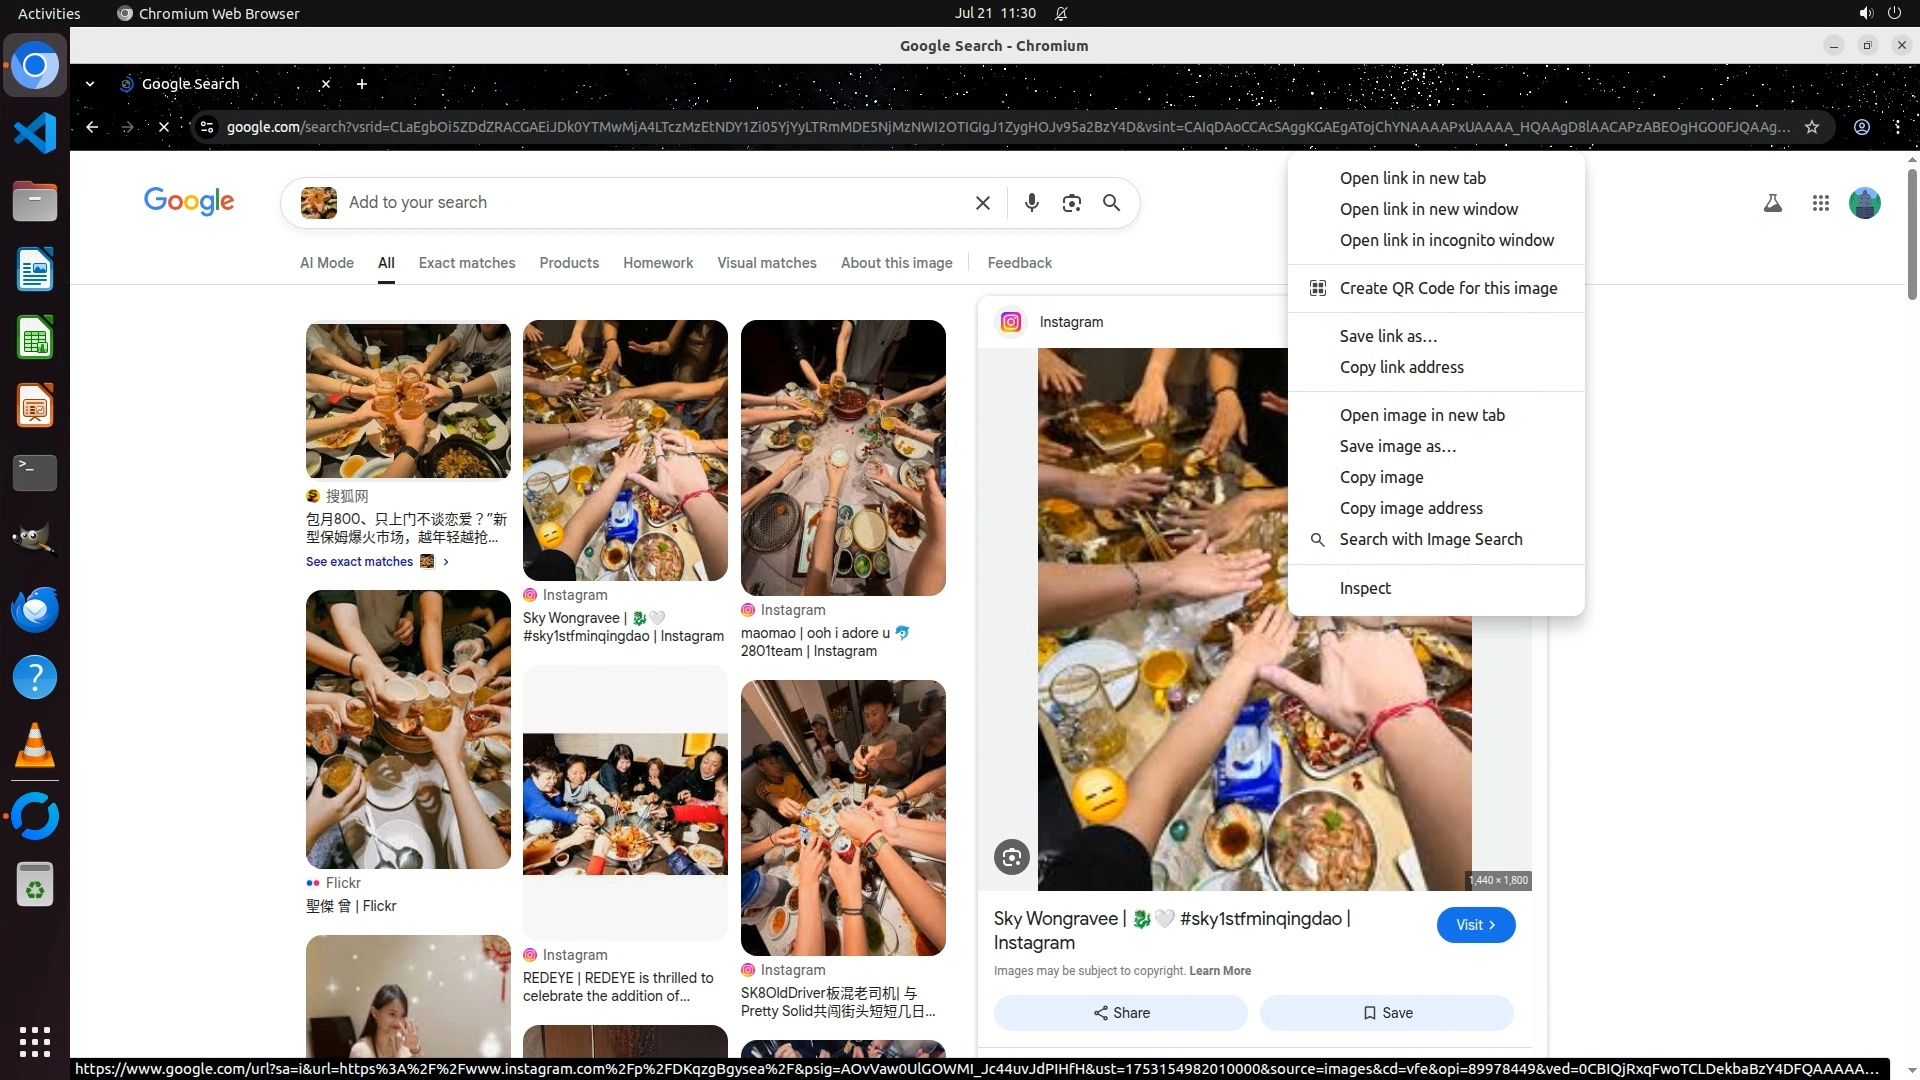The width and height of the screenshot is (1920, 1080).
Task: Click the voice search microphone icon
Action: pos(1031,203)
